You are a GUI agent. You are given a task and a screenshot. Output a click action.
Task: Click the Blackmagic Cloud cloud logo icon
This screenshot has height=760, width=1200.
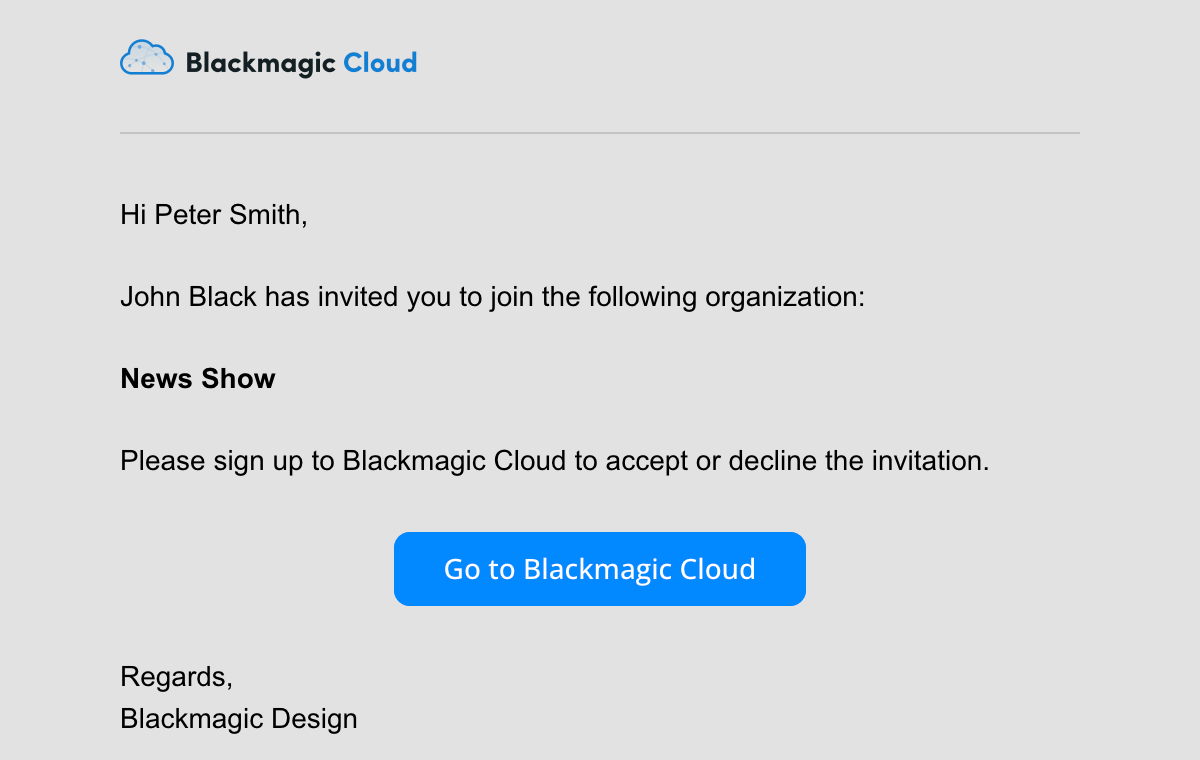click(x=148, y=58)
